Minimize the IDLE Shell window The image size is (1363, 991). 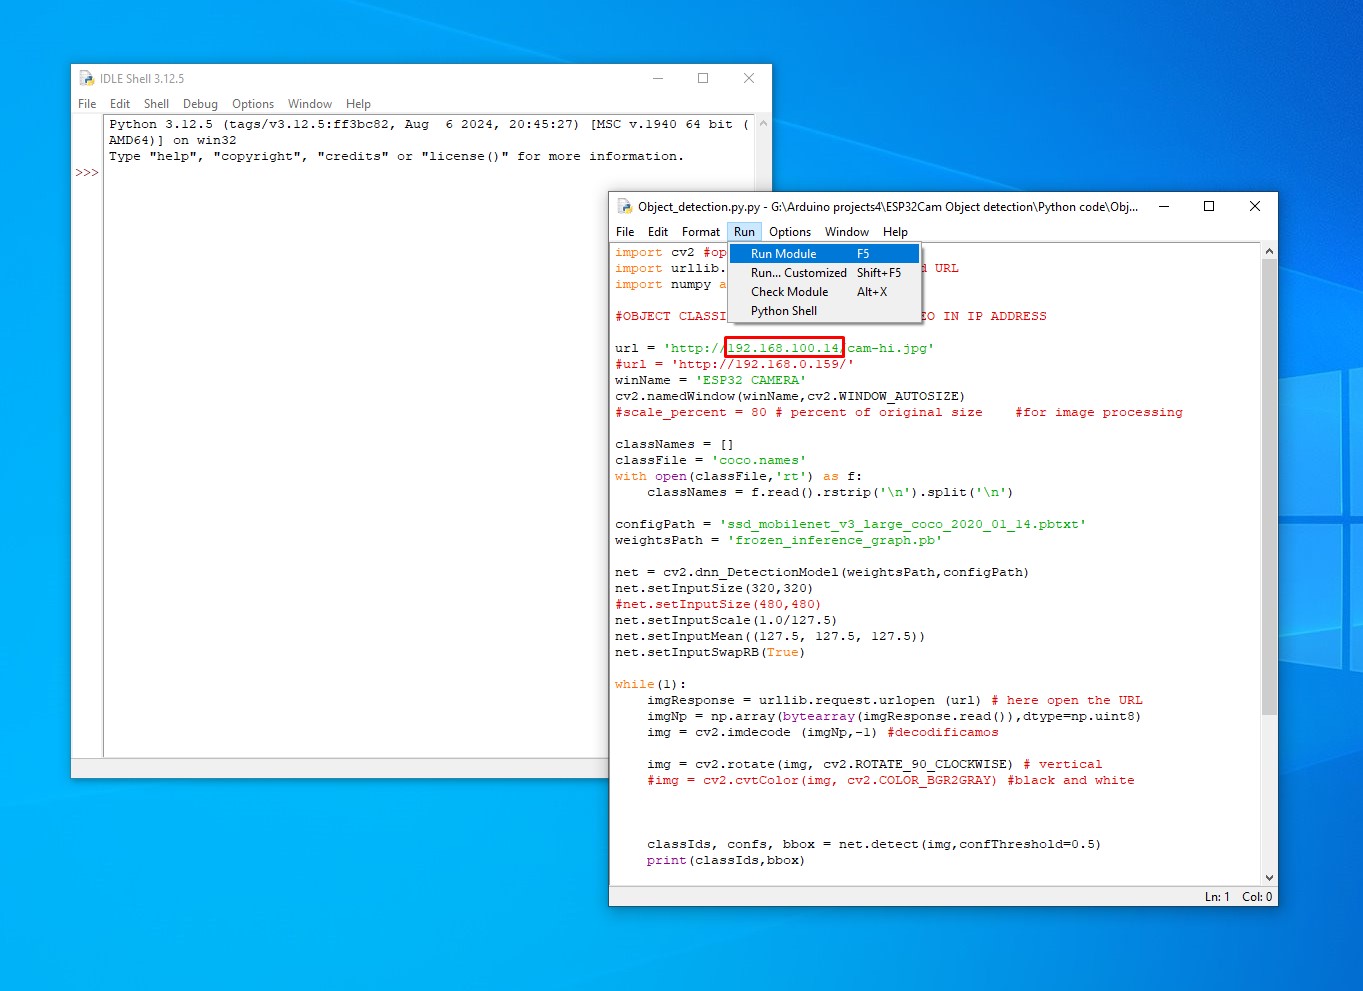tap(657, 78)
